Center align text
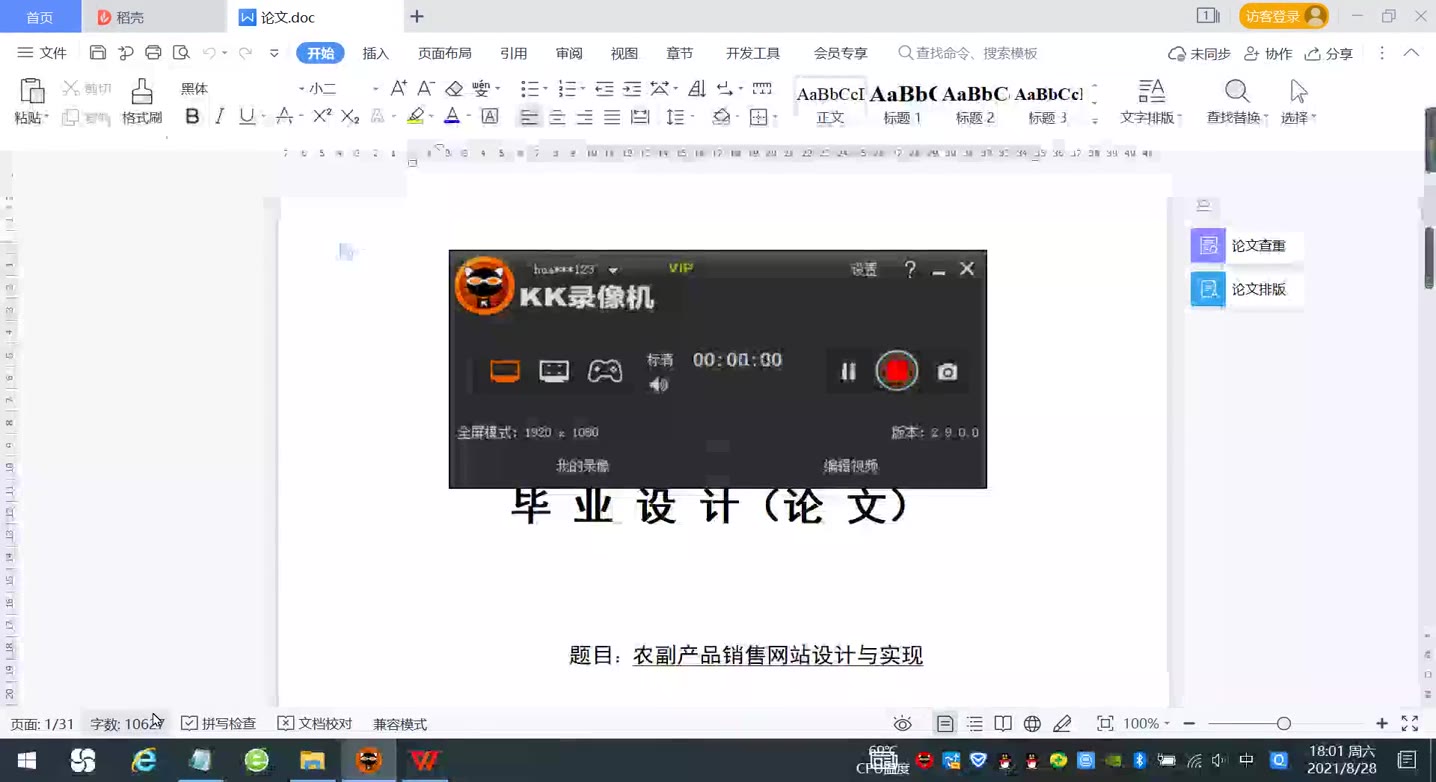The height and width of the screenshot is (782, 1436). 557,117
